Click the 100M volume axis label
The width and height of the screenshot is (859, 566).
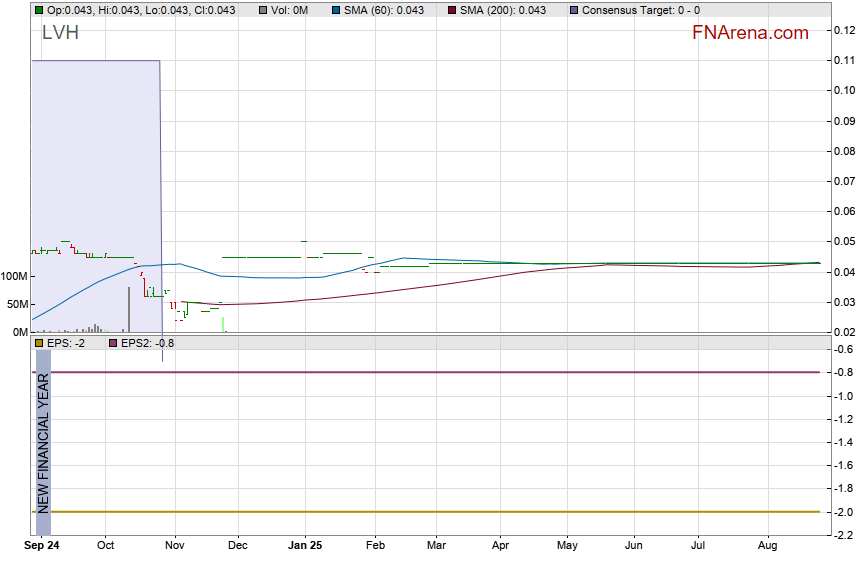coord(15,276)
